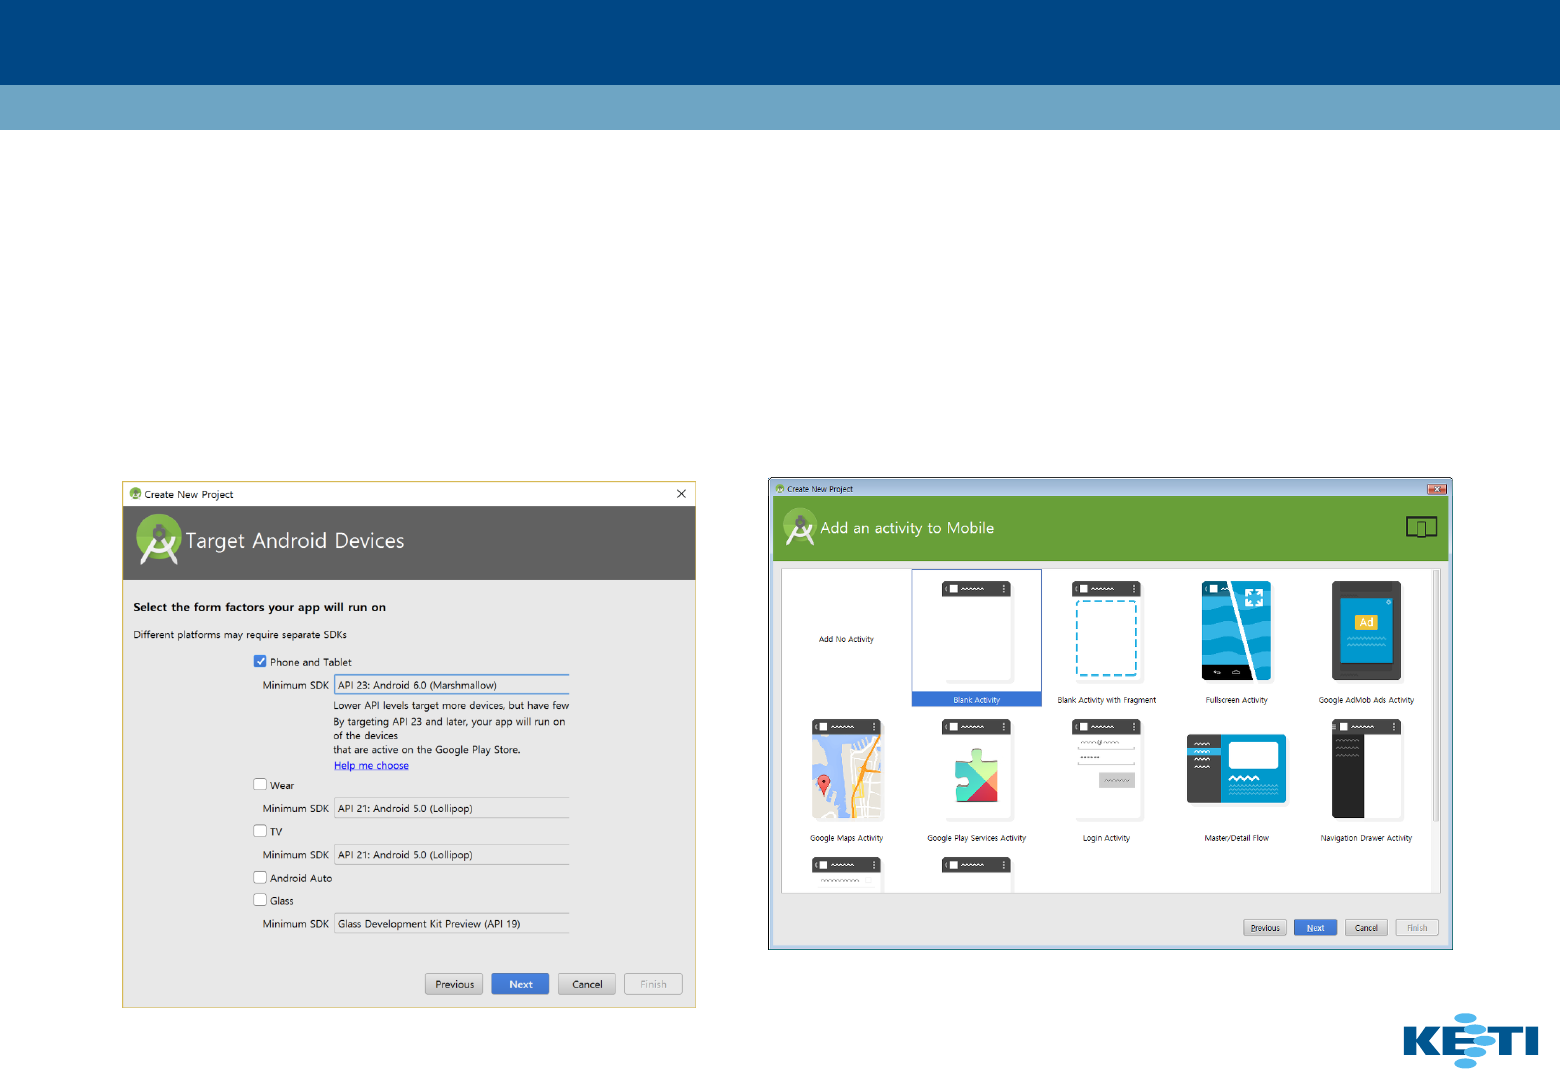This screenshot has height=1080, width=1560.
Task: Choose the Google Maps Activity template
Action: [x=846, y=781]
